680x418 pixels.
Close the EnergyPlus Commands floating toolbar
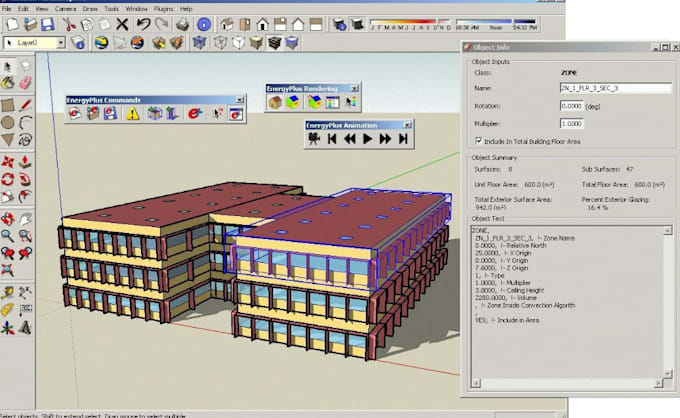(x=239, y=99)
